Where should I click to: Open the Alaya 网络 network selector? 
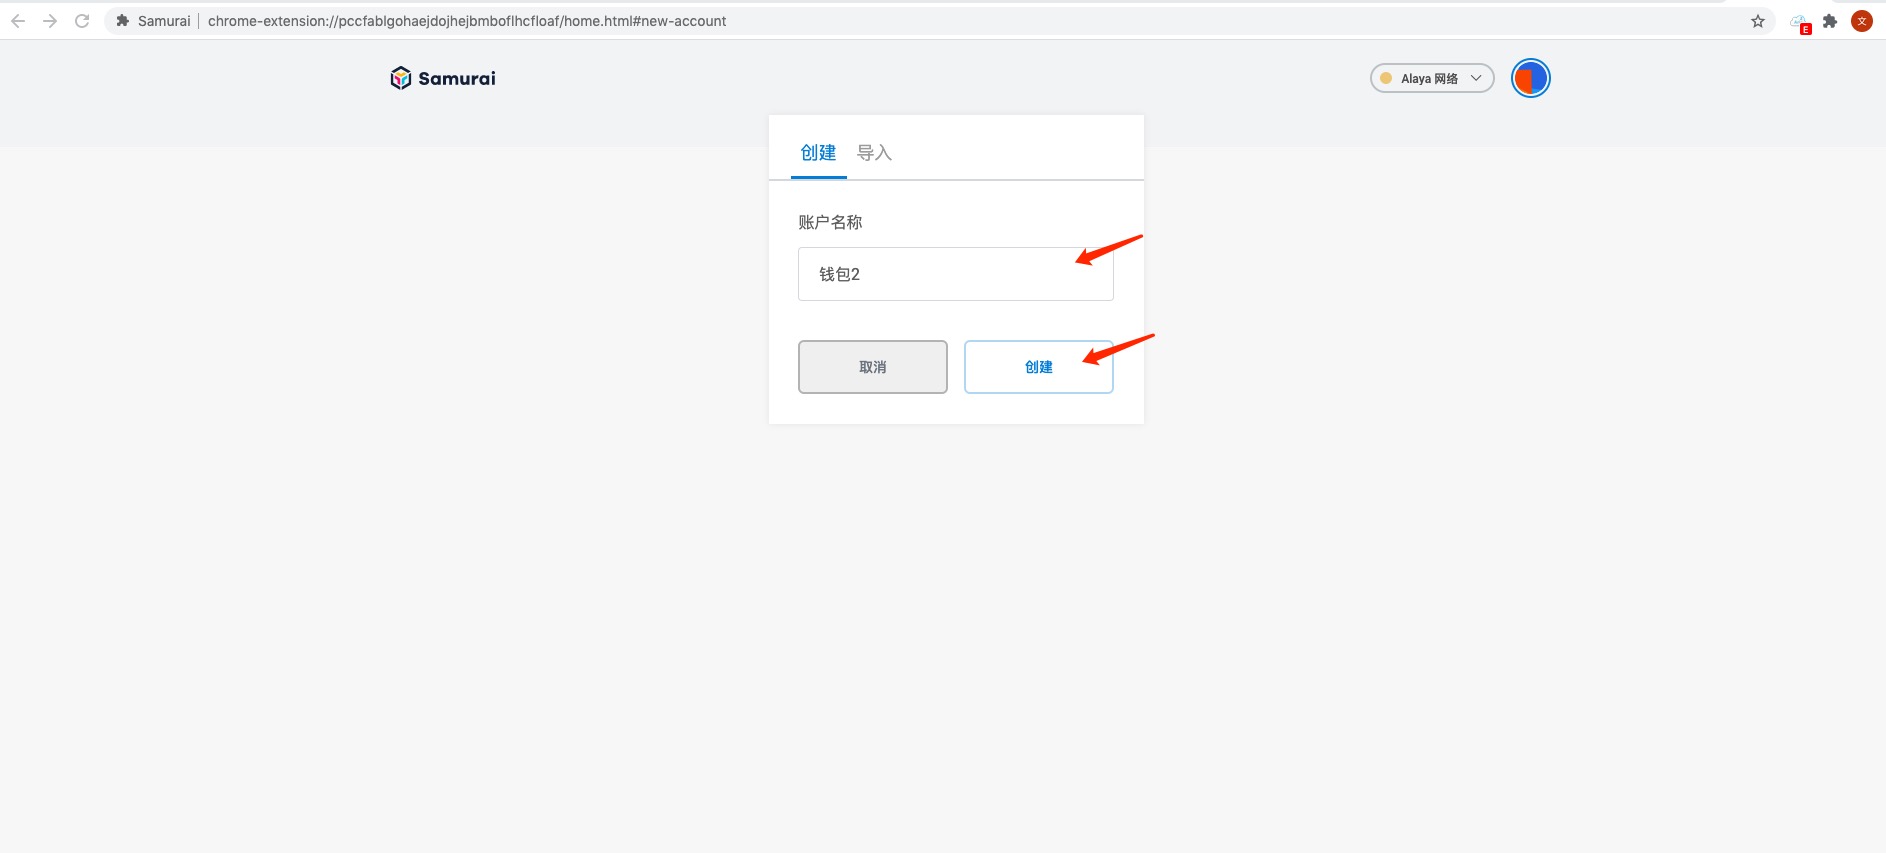pos(1430,78)
